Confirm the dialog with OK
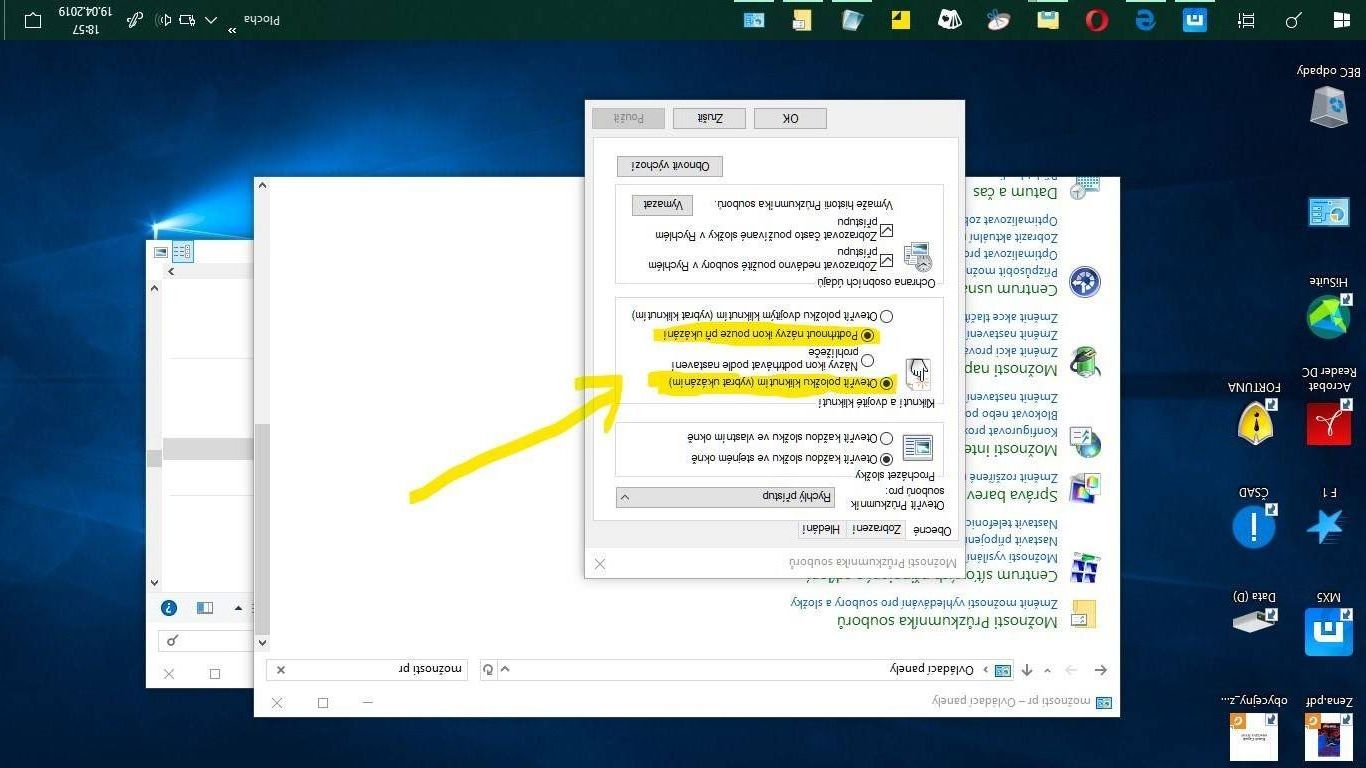Image resolution: width=1366 pixels, height=768 pixels. (790, 119)
